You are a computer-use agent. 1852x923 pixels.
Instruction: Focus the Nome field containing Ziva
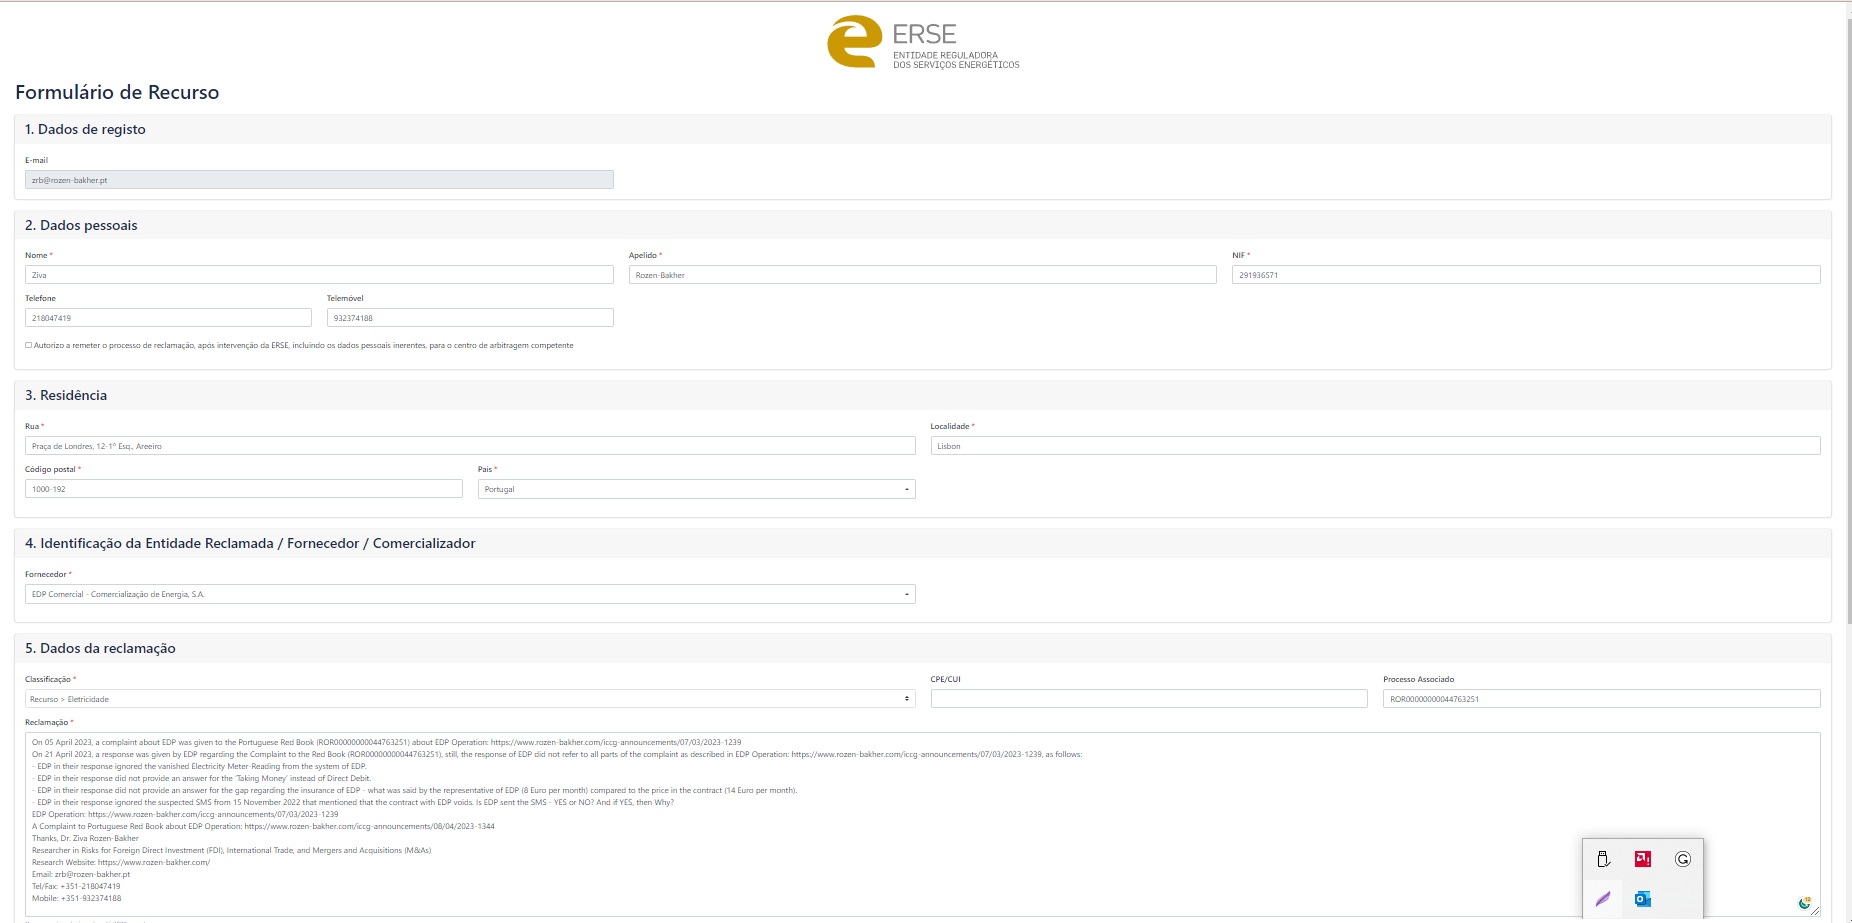point(319,275)
